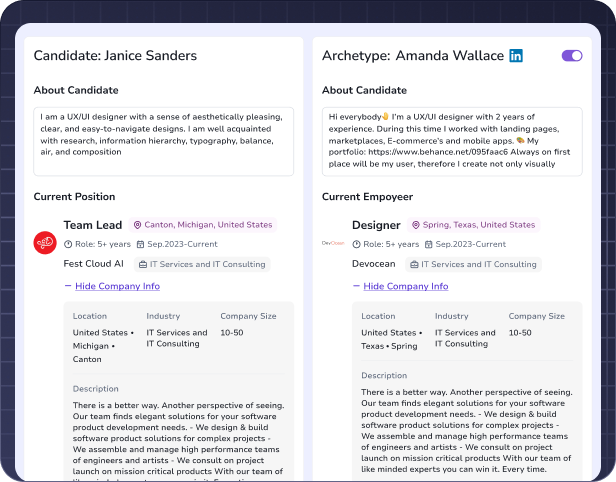Screen dimensions: 616x482
Task: Select the Canton, Michigan, United States tag
Action: (203, 225)
